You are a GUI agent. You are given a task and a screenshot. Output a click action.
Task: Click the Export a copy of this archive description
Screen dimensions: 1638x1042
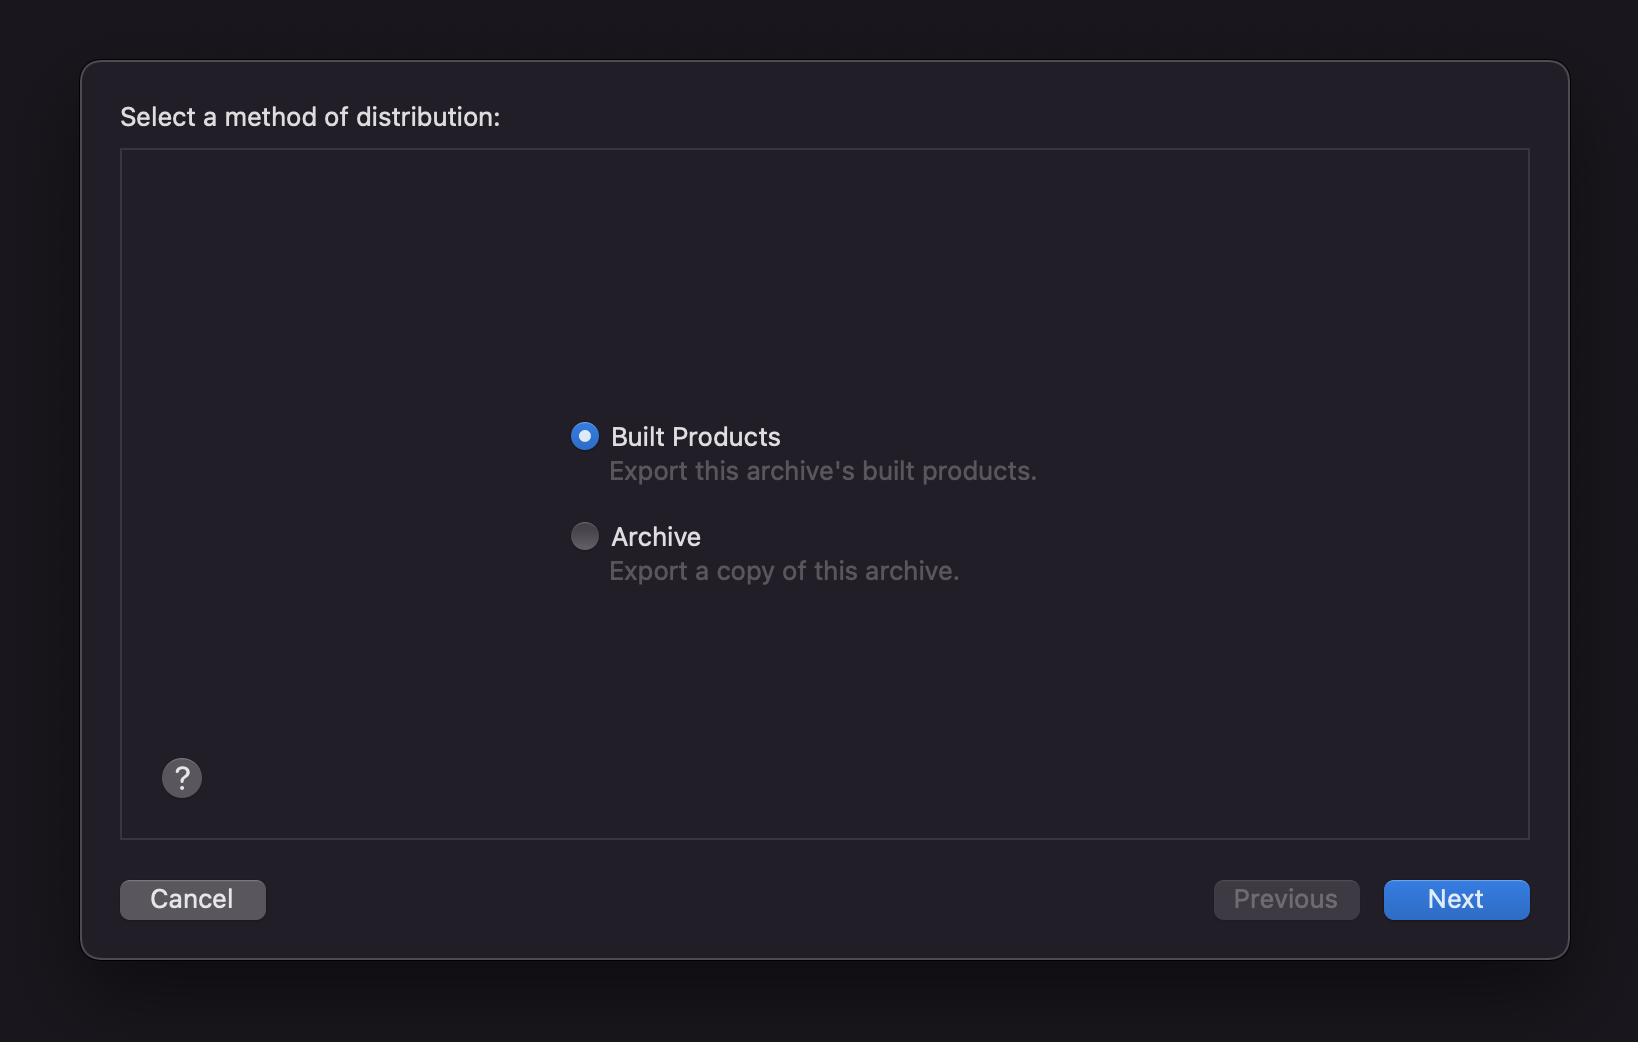(x=783, y=571)
